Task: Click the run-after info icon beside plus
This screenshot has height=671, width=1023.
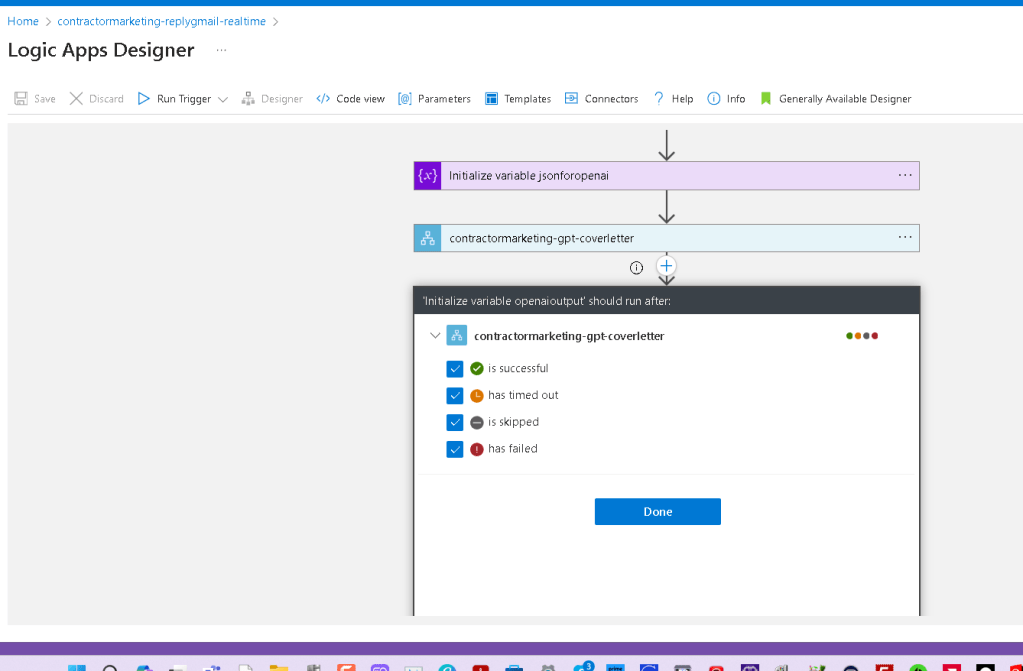Action: tap(636, 268)
